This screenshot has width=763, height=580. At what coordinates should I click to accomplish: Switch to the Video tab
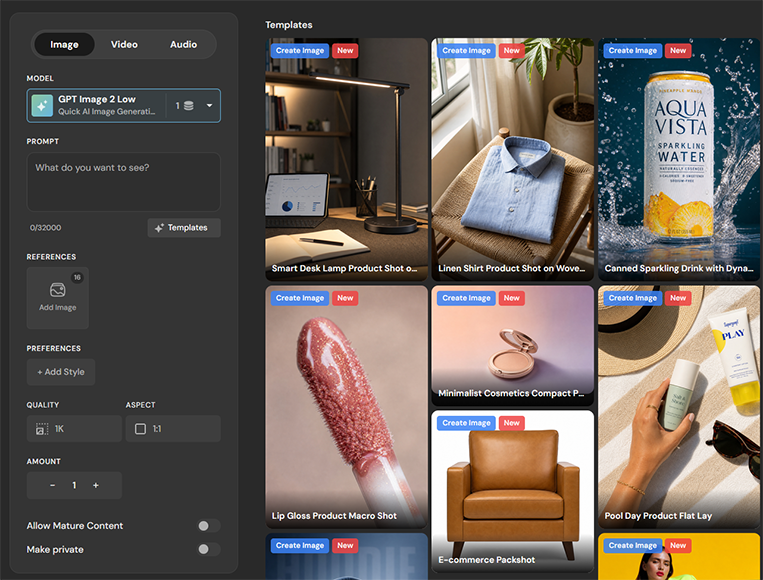click(124, 44)
